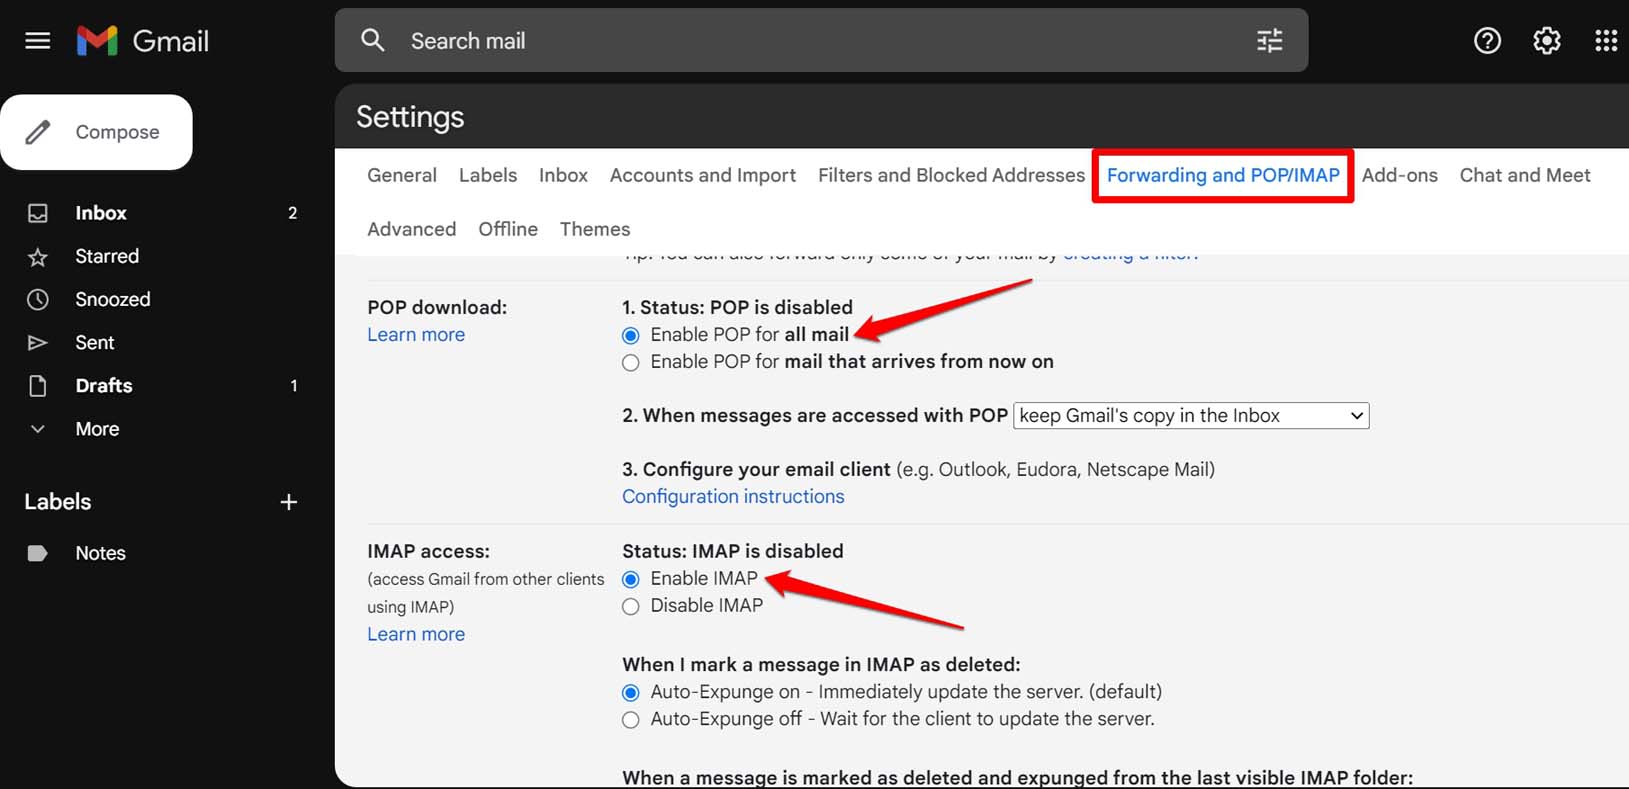
Task: Open the main menu hamburger icon
Action: (x=38, y=41)
